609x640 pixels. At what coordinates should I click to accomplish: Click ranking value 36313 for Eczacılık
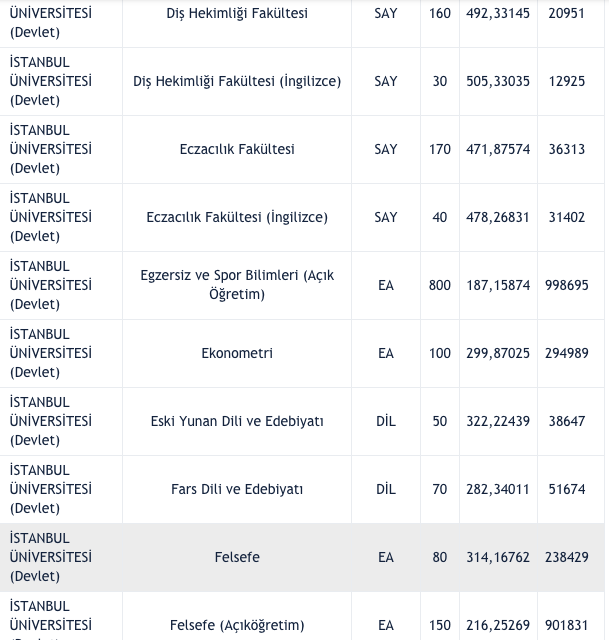point(567,149)
